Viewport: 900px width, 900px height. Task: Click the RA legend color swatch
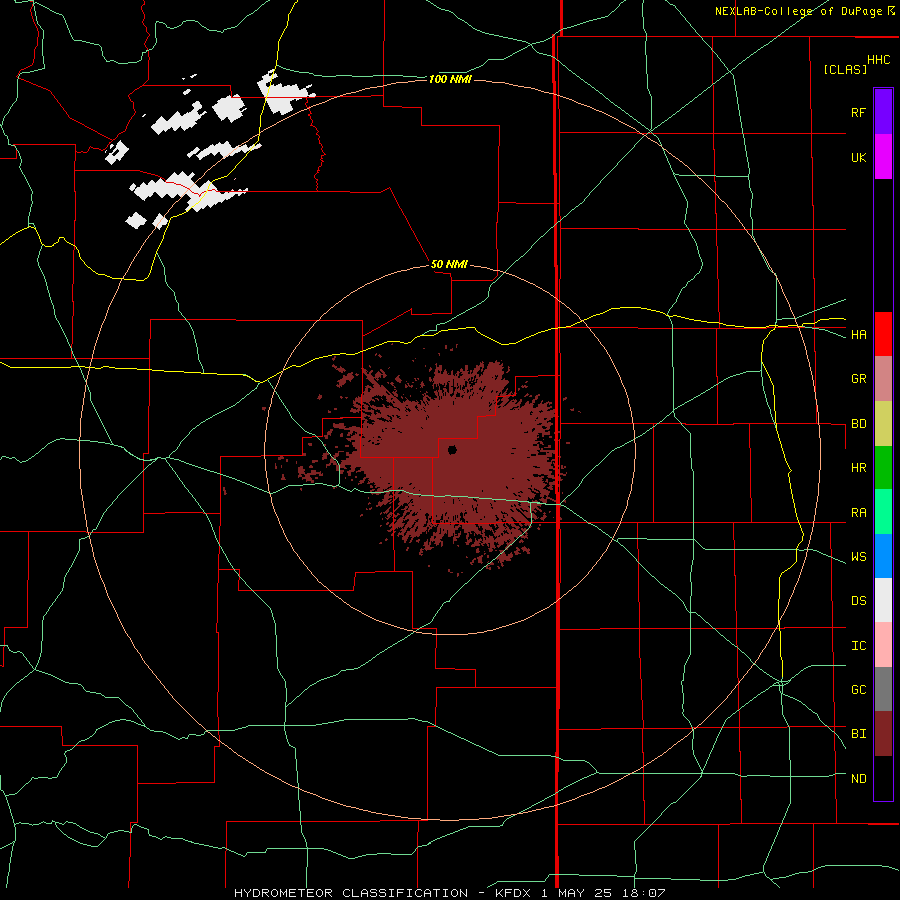(x=883, y=512)
